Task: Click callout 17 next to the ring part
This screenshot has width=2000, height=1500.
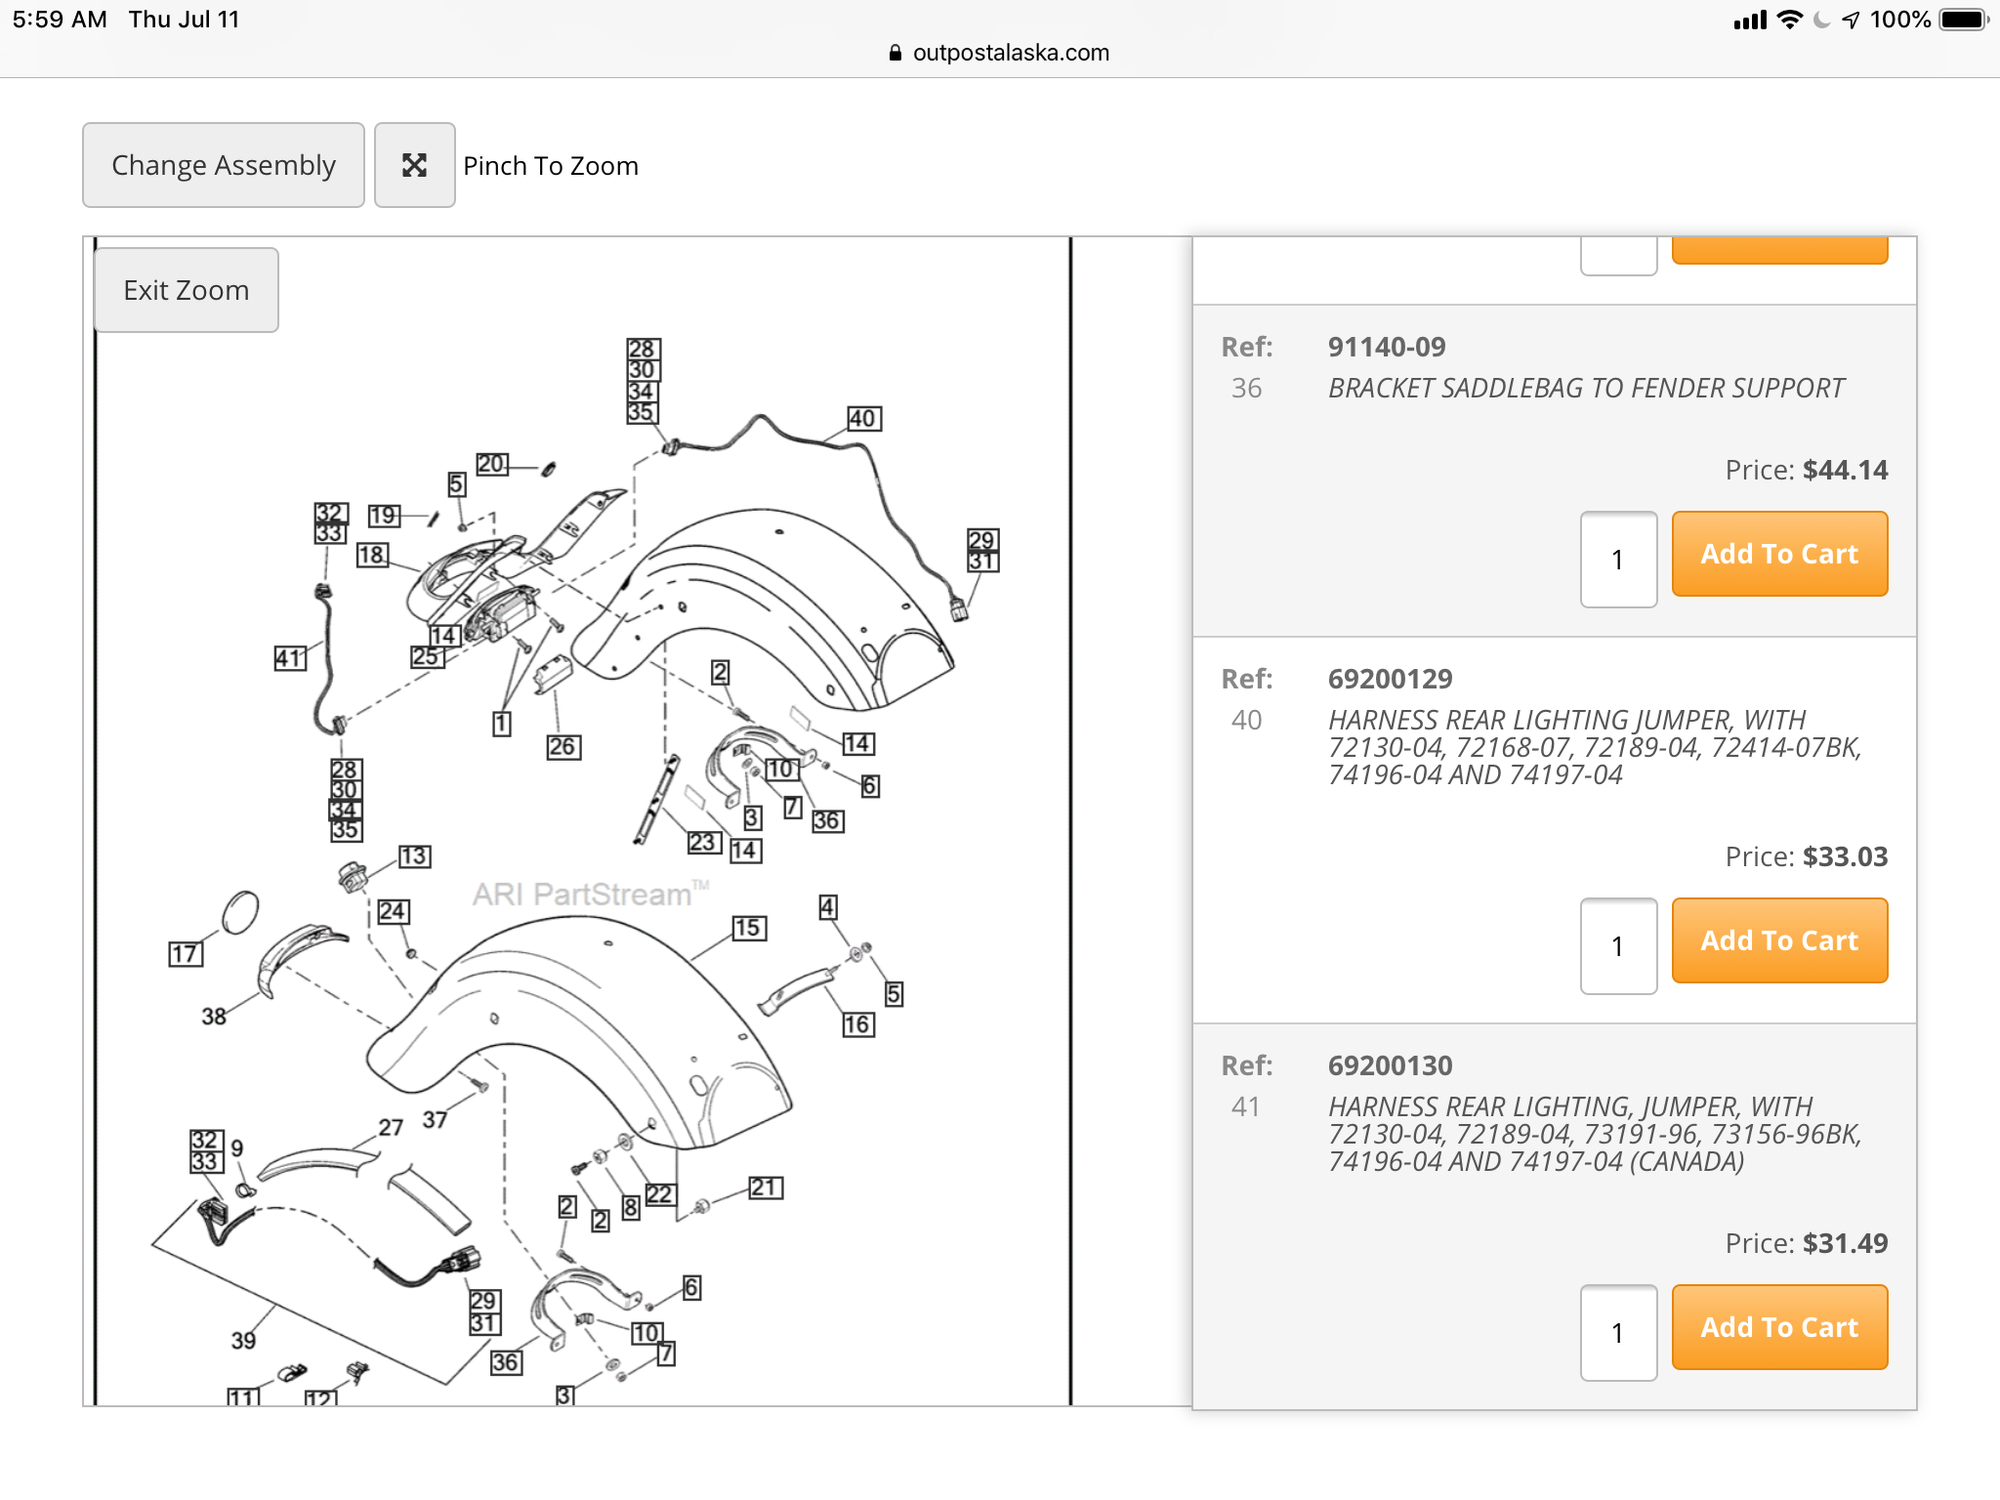Action: tap(185, 954)
